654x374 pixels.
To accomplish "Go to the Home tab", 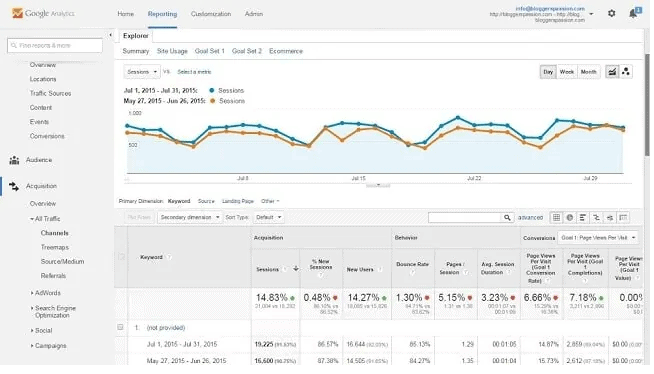I will [x=126, y=14].
